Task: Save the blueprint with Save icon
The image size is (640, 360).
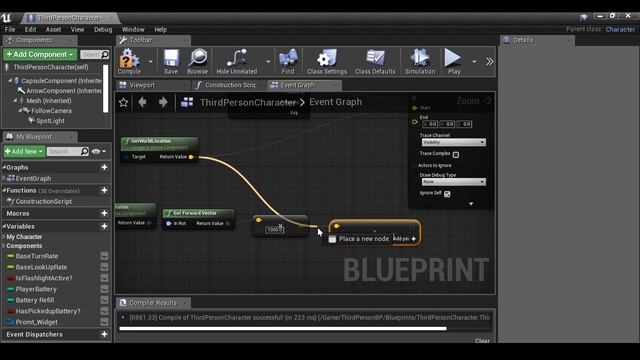Action: pyautogui.click(x=171, y=61)
